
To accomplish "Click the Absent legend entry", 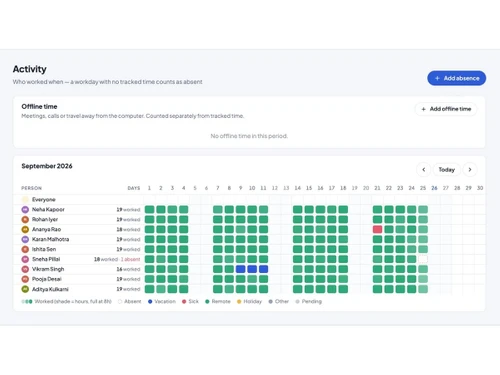I will coord(129,301).
